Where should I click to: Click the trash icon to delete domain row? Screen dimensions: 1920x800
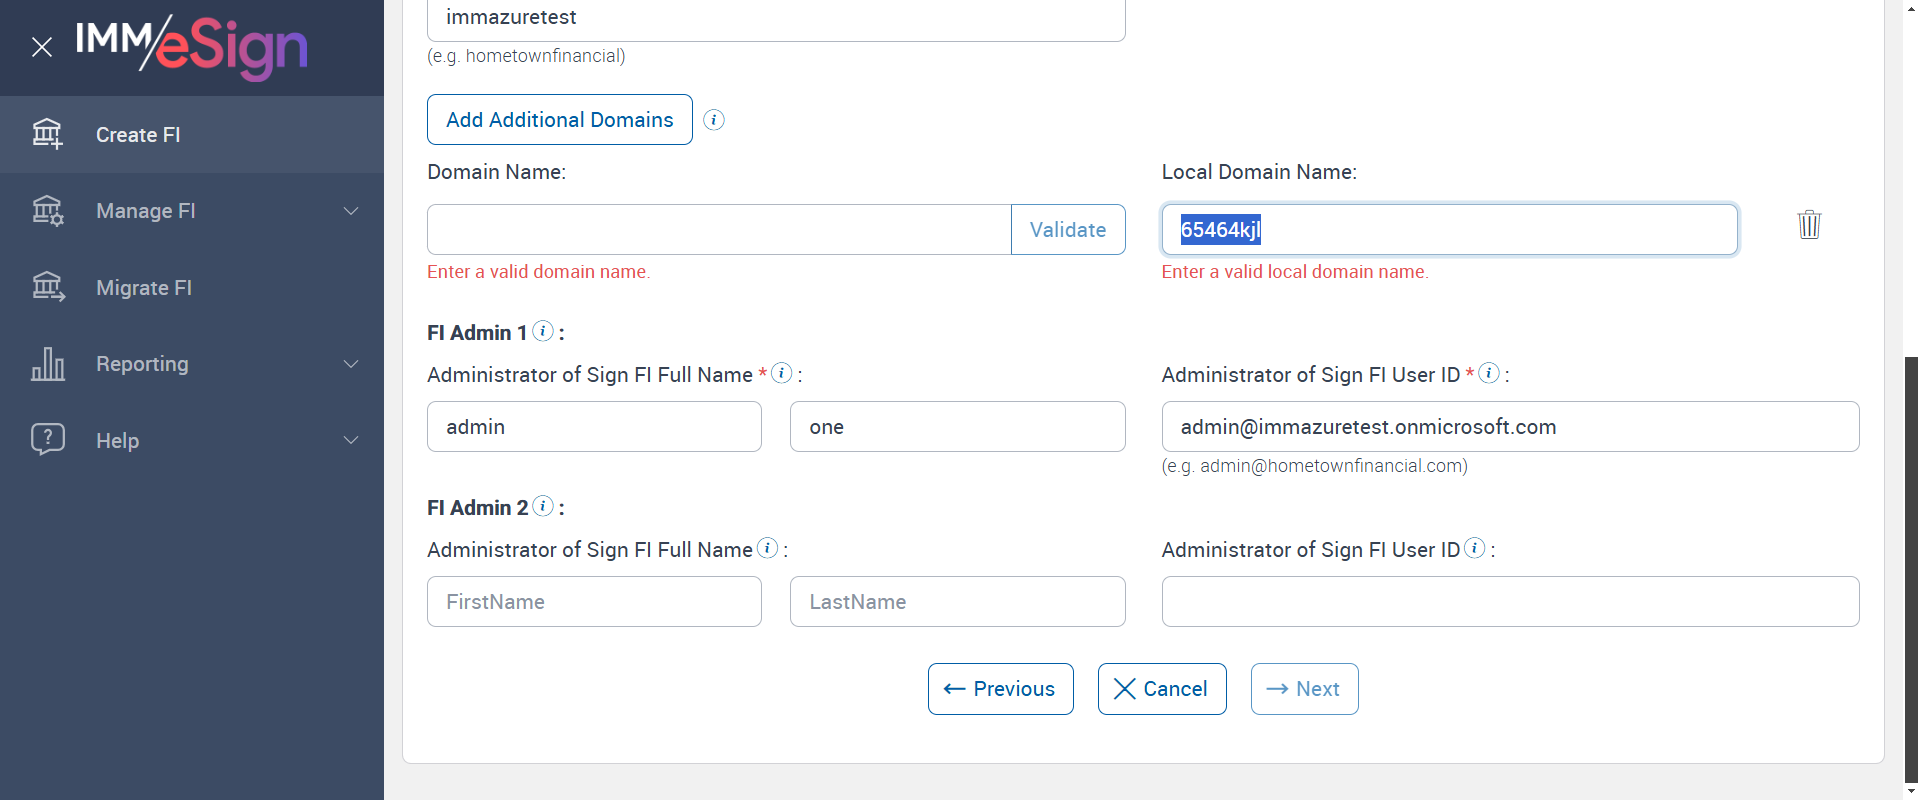point(1809,224)
